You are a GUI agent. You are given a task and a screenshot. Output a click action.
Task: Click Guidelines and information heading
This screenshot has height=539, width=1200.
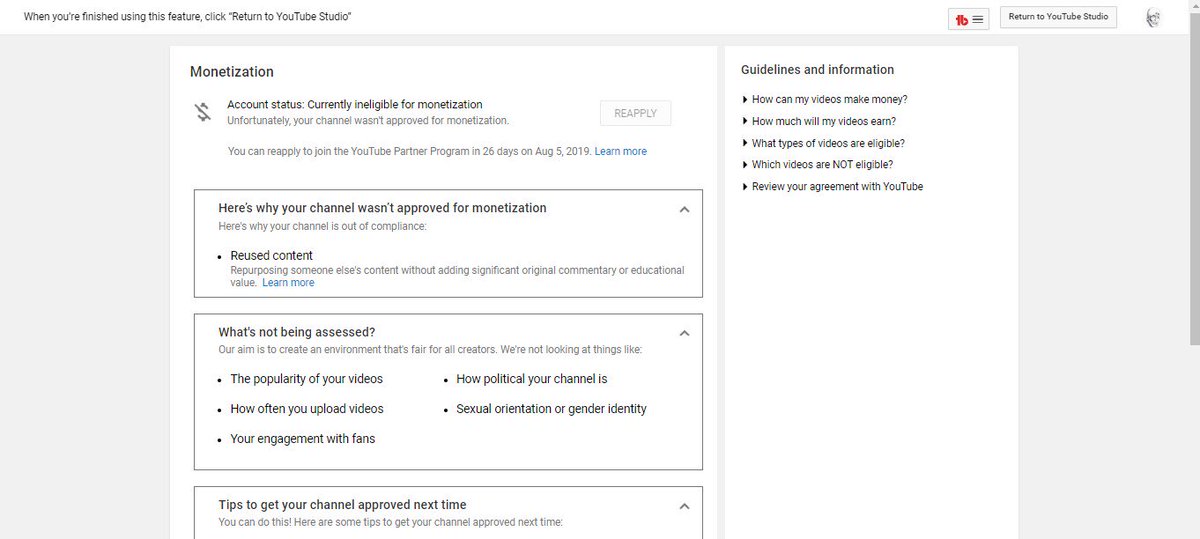pos(817,70)
